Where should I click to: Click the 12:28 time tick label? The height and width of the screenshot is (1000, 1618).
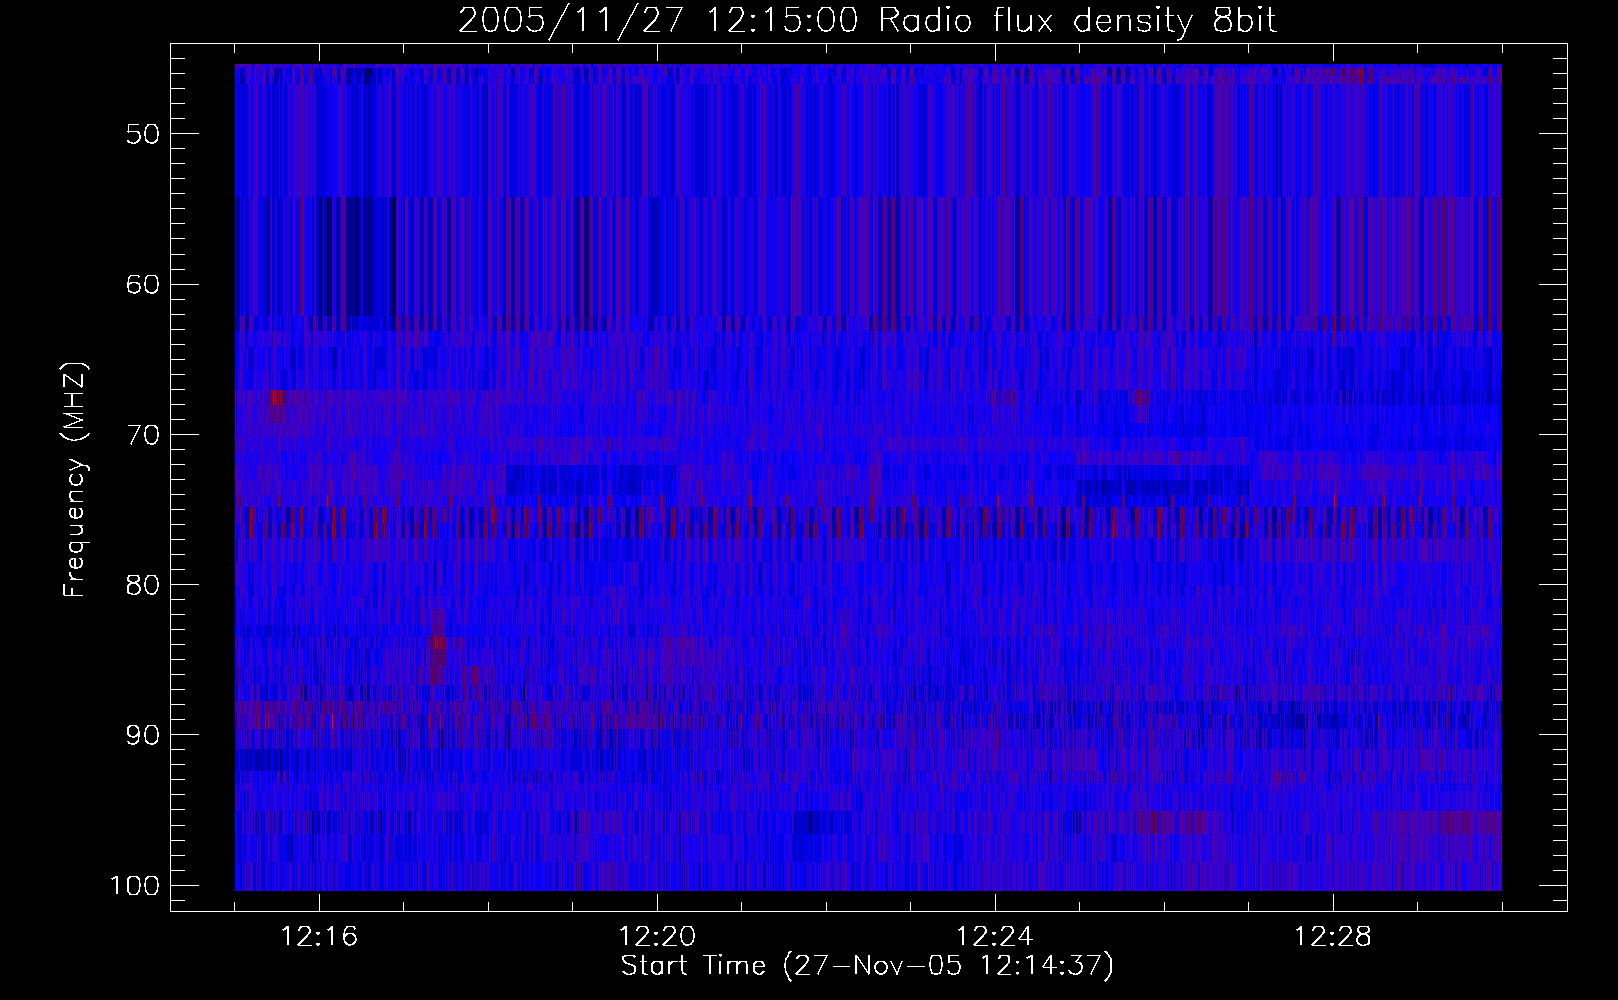1333,937
